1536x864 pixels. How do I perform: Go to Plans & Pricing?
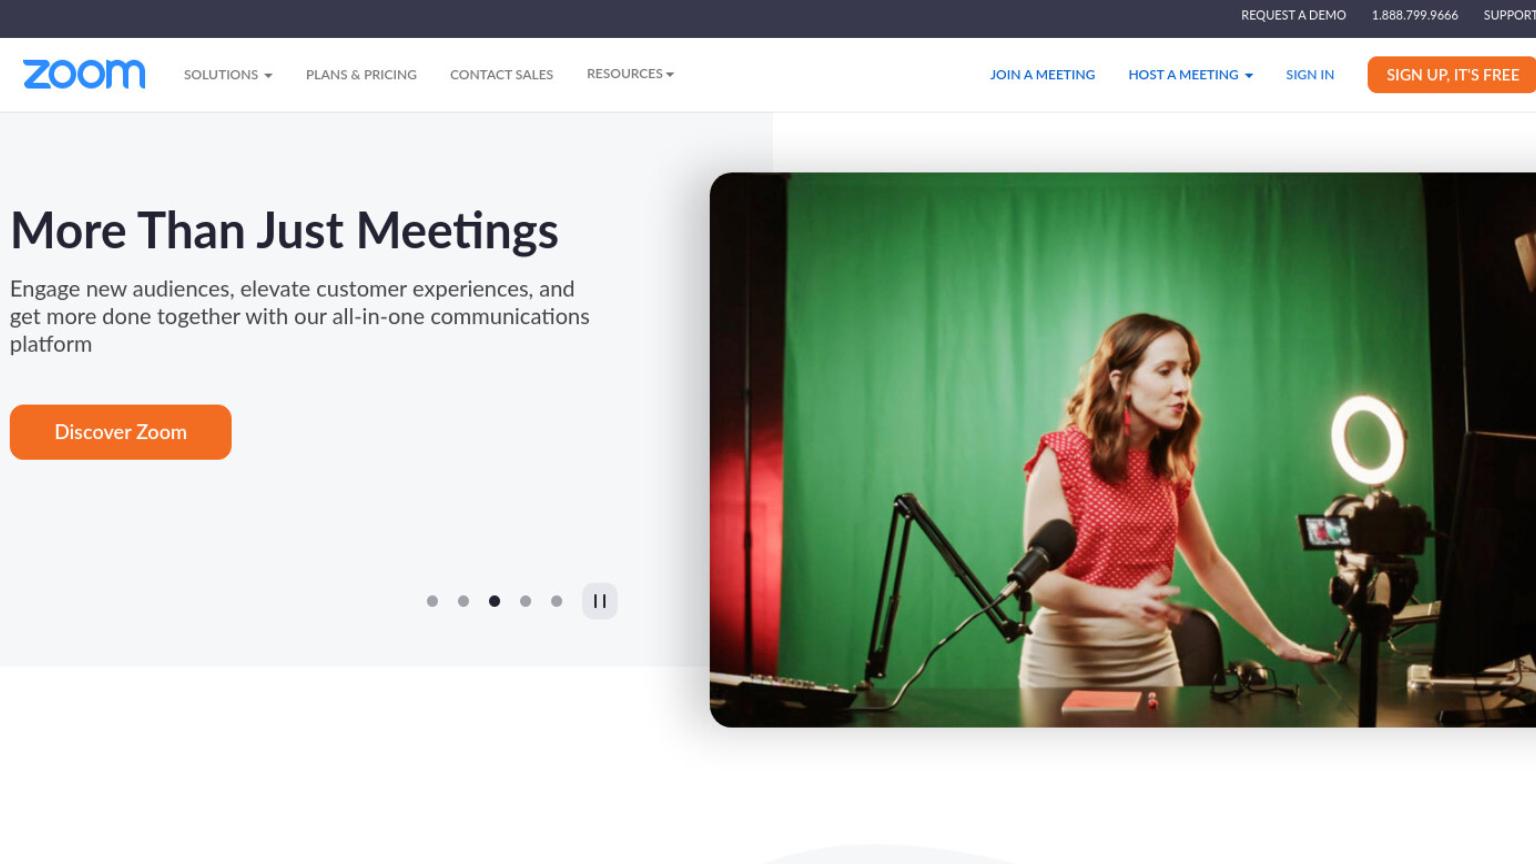click(x=361, y=75)
